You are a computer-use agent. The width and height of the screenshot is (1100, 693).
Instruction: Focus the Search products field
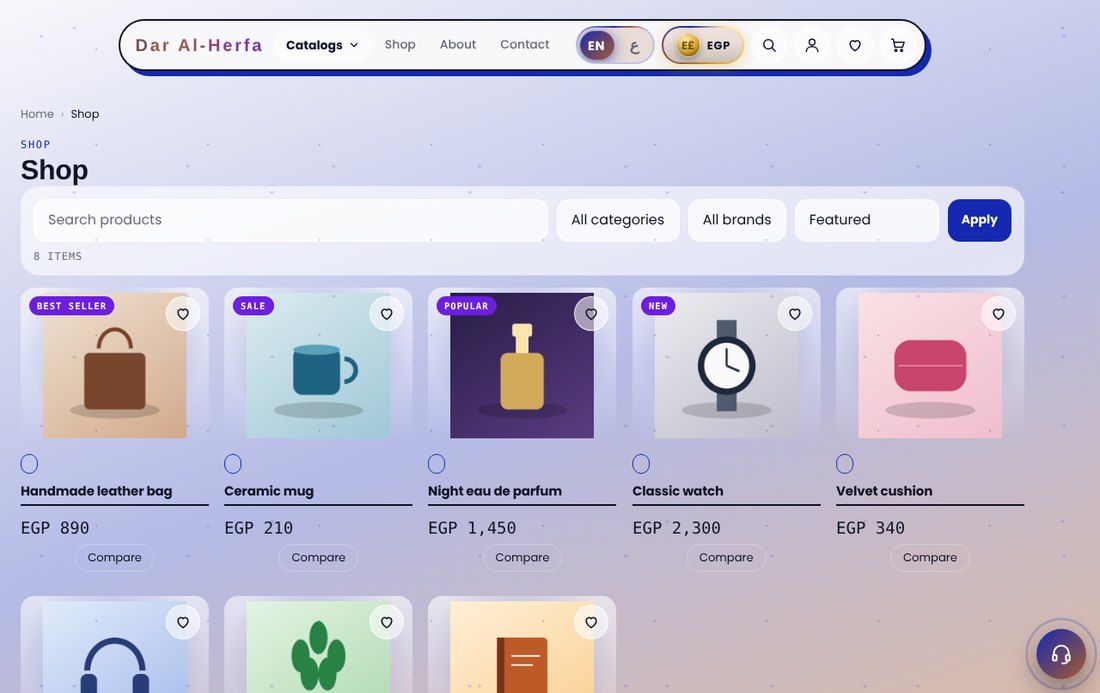coord(290,220)
